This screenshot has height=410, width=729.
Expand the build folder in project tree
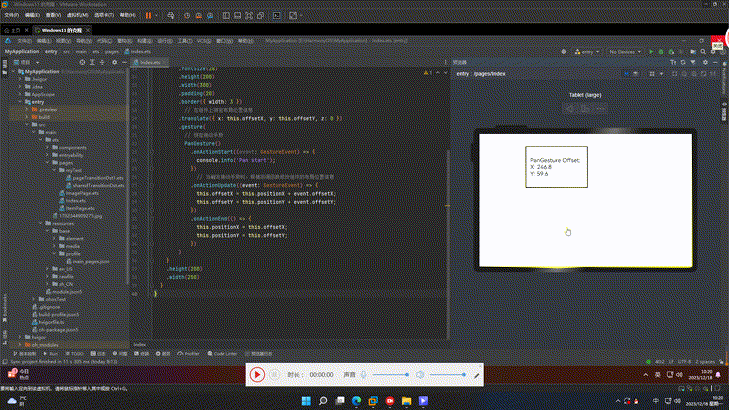27,117
